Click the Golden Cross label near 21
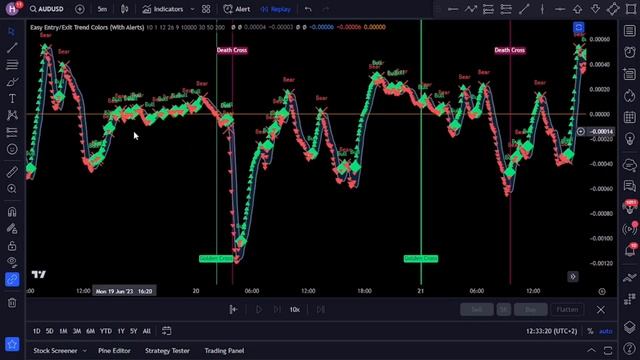Screen dimensions: 640x360 [x=421, y=259]
